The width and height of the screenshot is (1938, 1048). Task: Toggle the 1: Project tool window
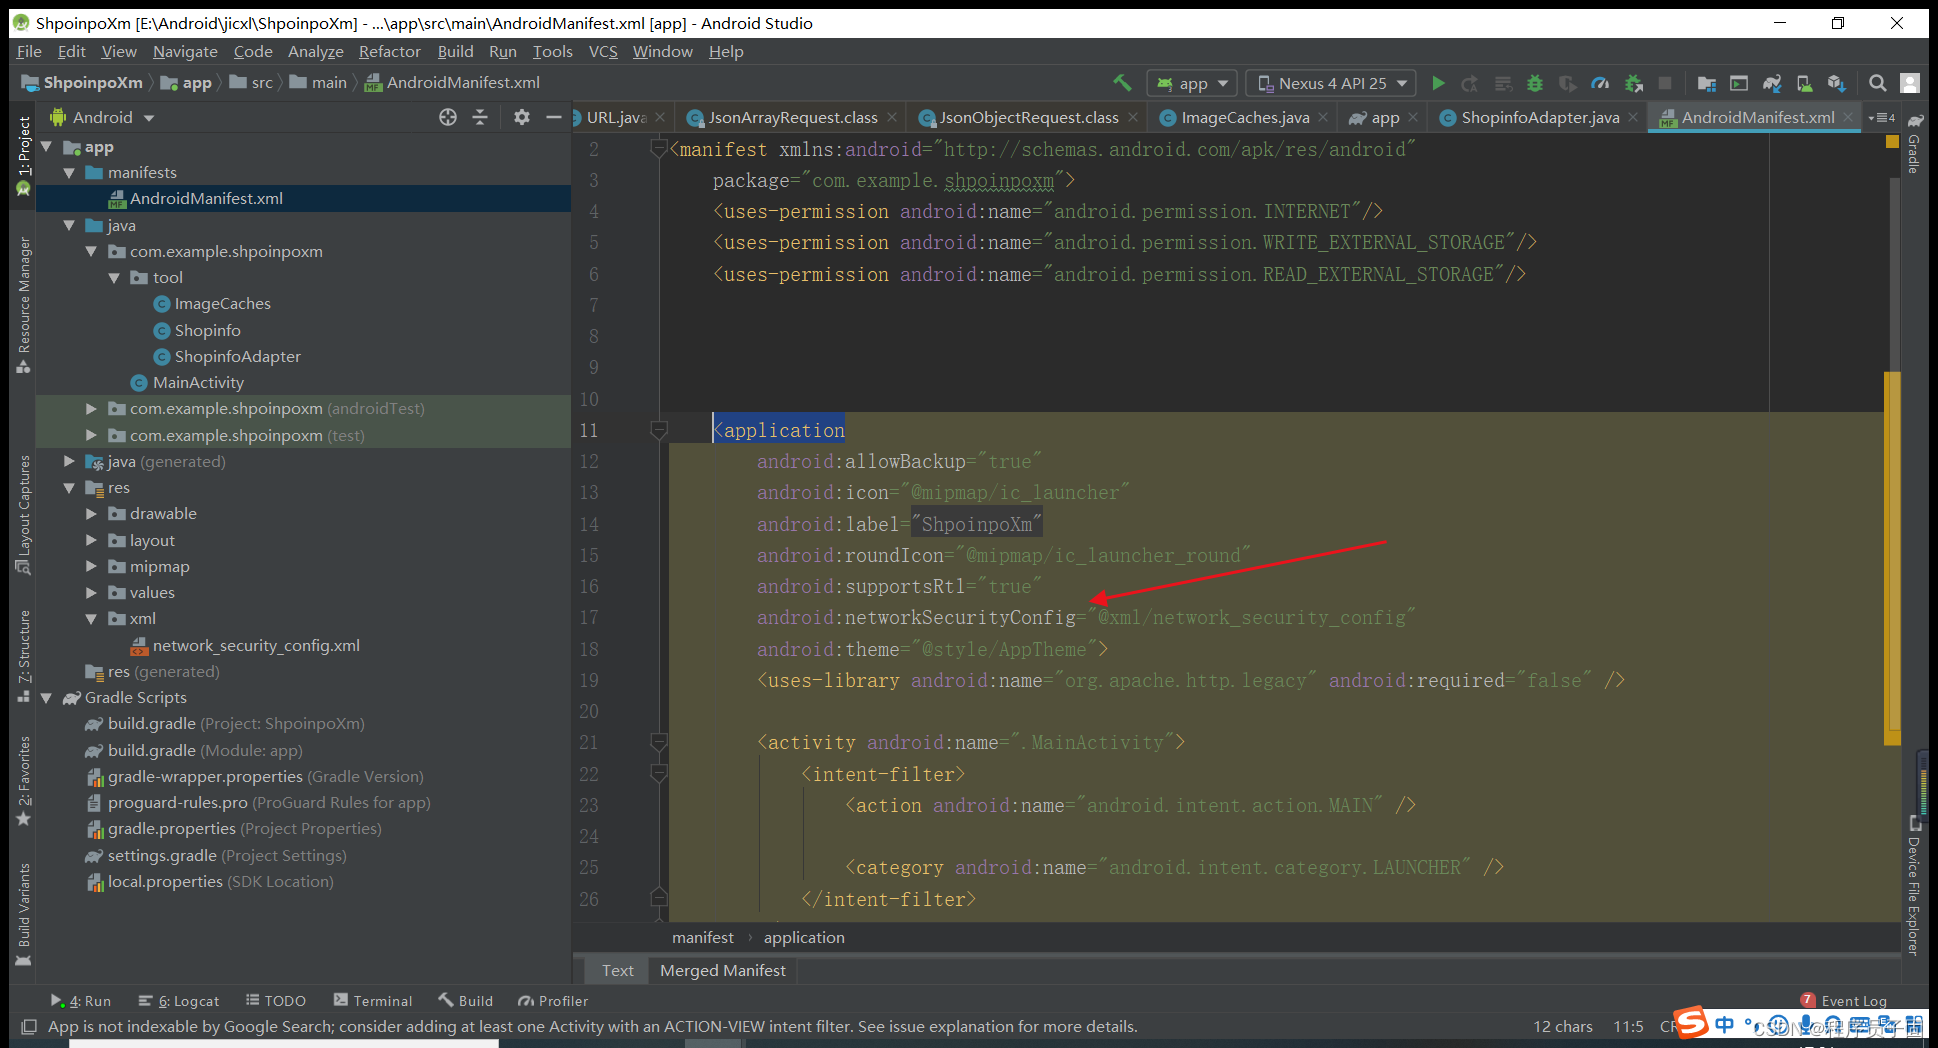[x=24, y=155]
